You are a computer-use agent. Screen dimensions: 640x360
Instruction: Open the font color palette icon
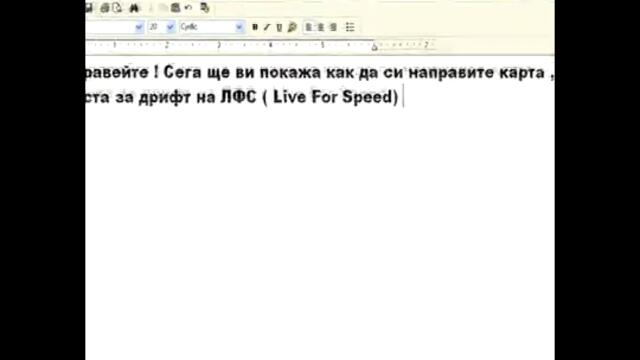[x=292, y=27]
